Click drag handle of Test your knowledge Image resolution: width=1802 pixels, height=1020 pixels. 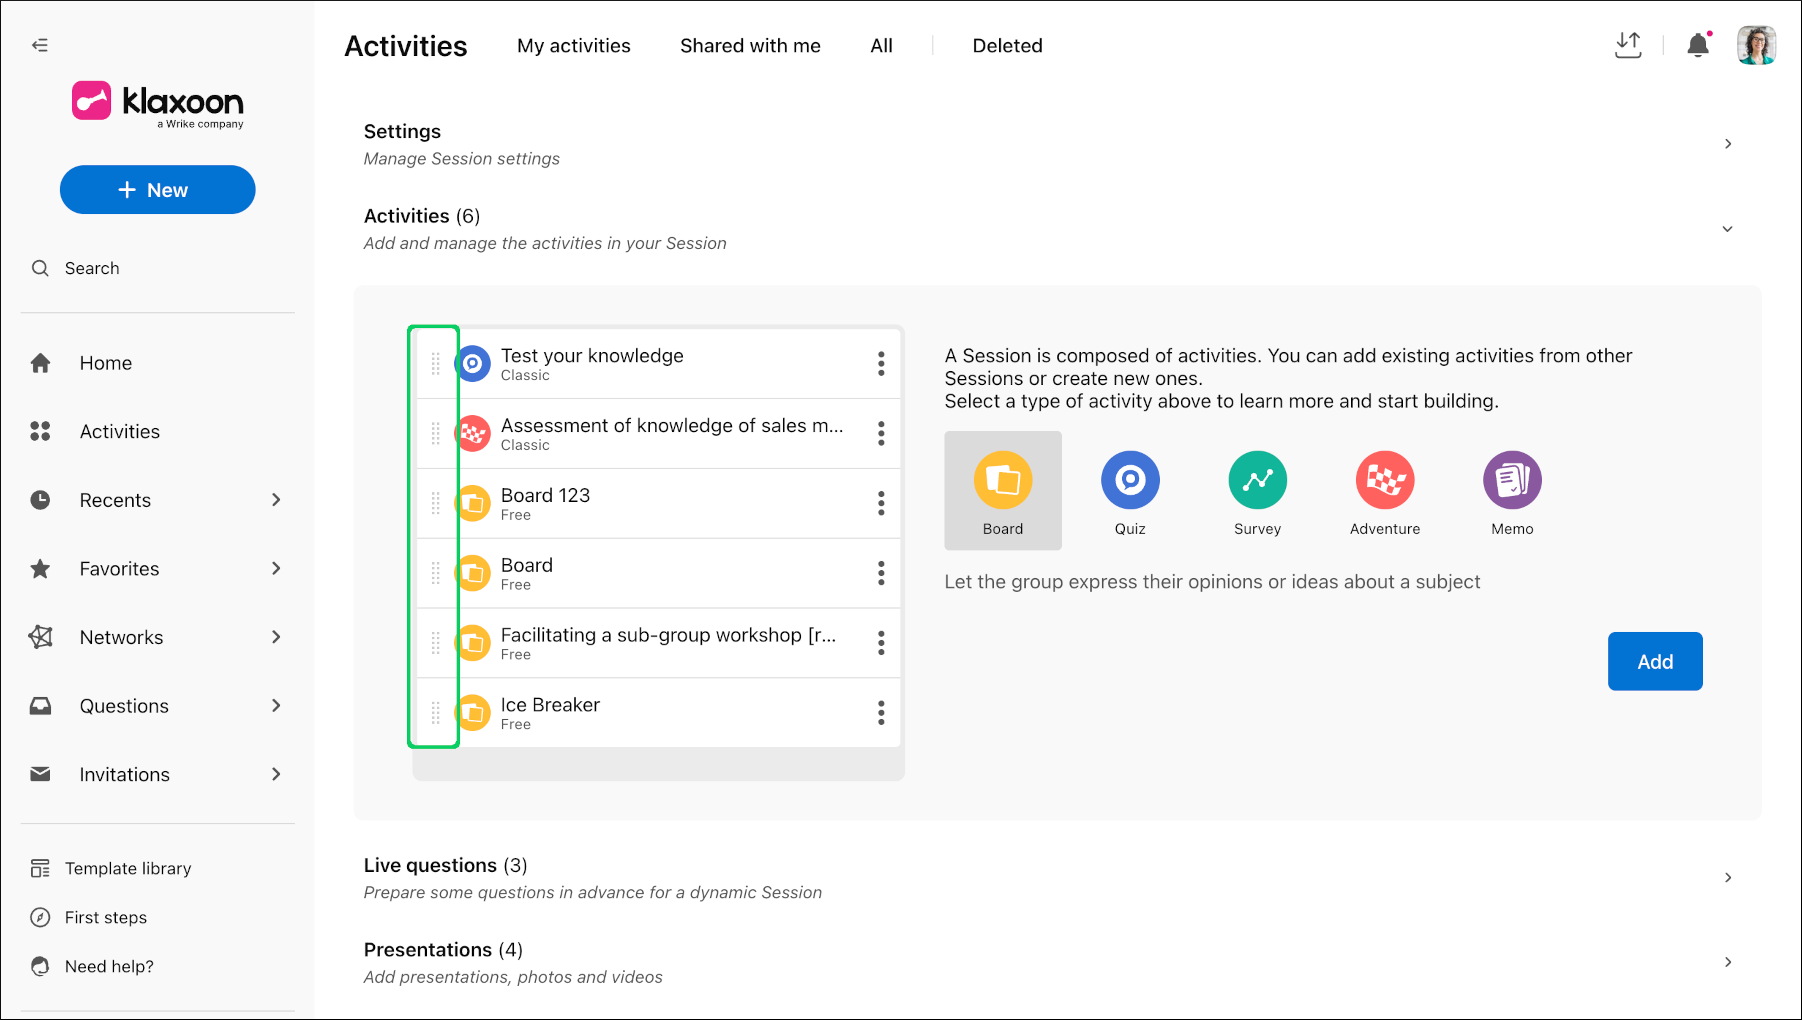pos(436,364)
